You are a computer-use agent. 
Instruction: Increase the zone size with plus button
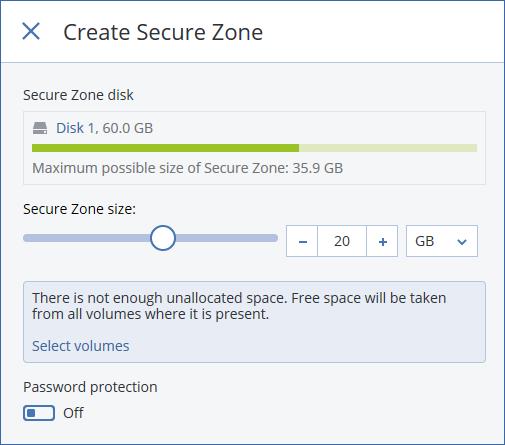click(382, 241)
